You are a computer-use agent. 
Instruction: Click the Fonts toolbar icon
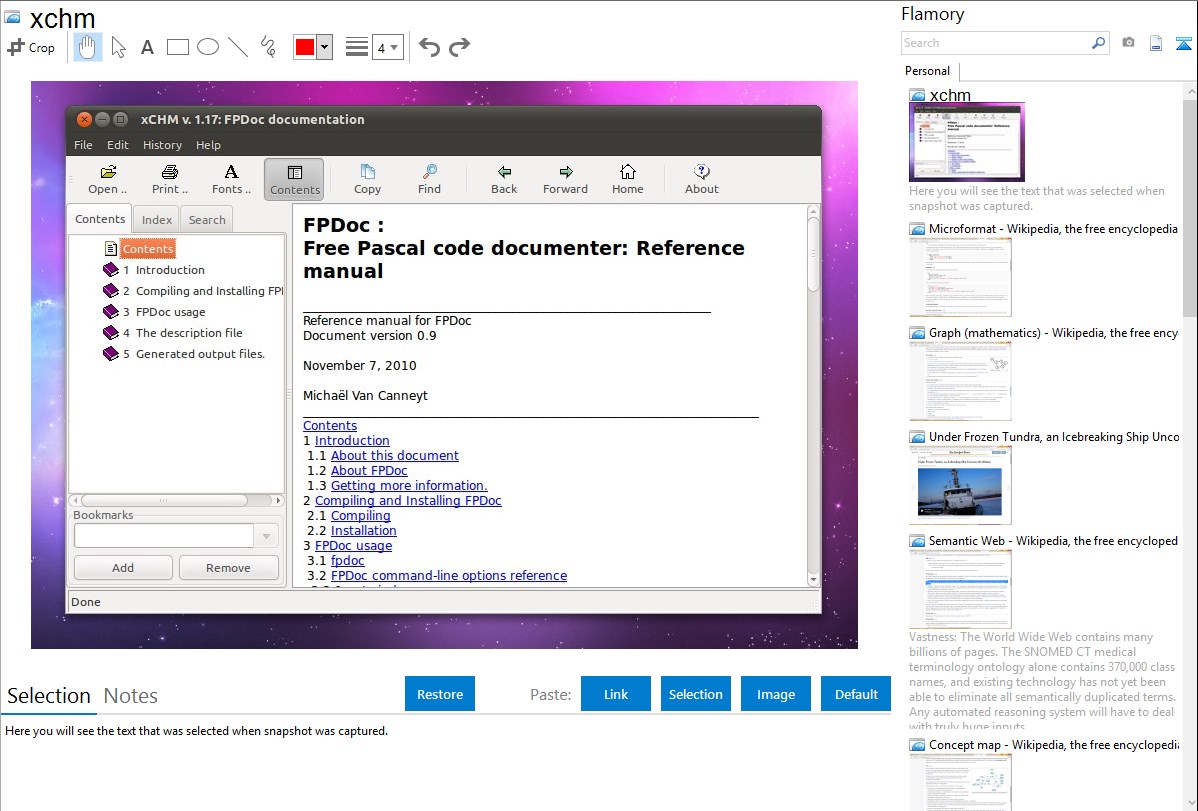point(232,180)
